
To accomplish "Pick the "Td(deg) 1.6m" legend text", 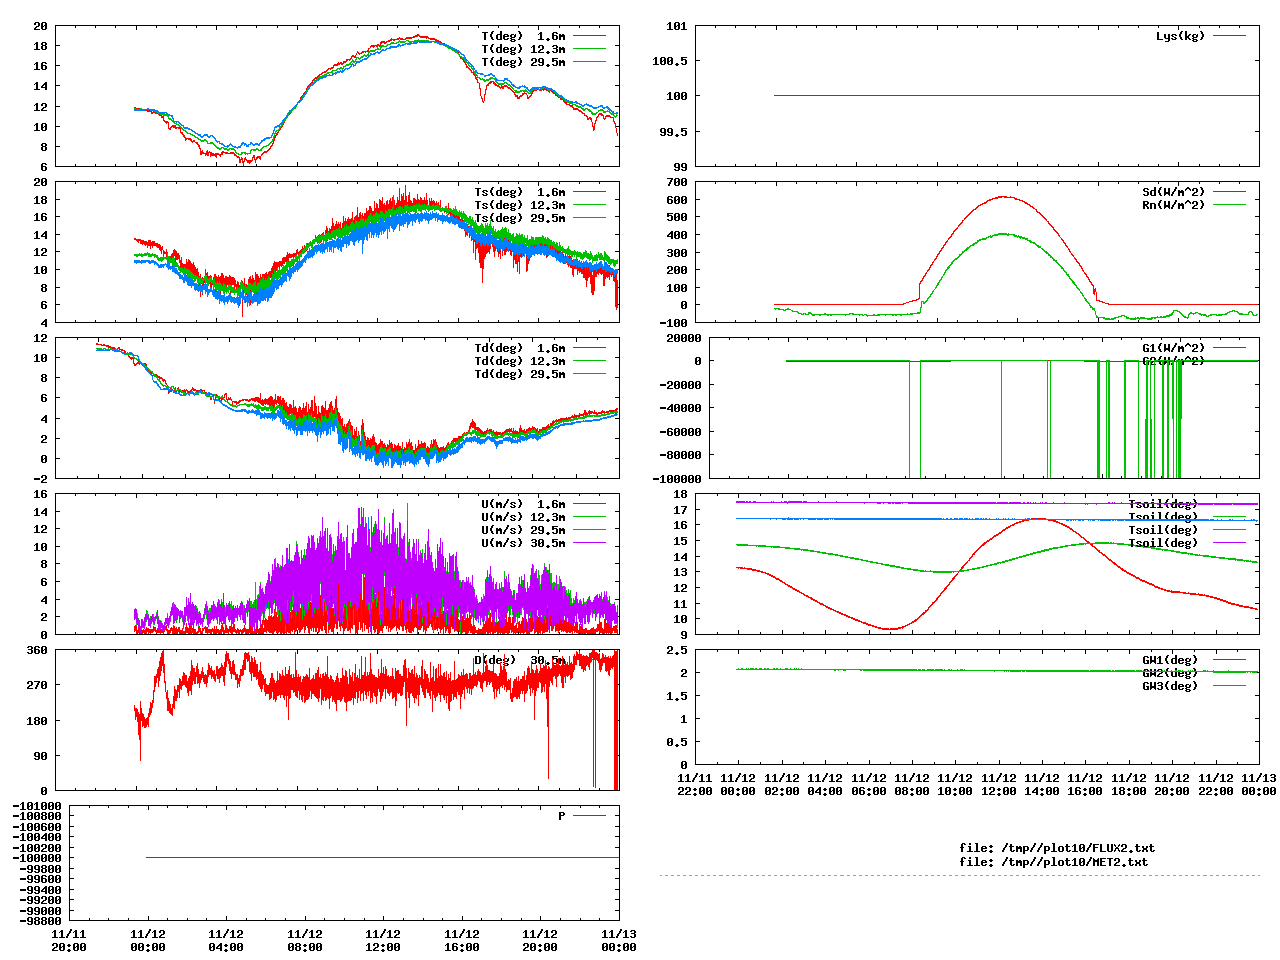I will (x=520, y=348).
